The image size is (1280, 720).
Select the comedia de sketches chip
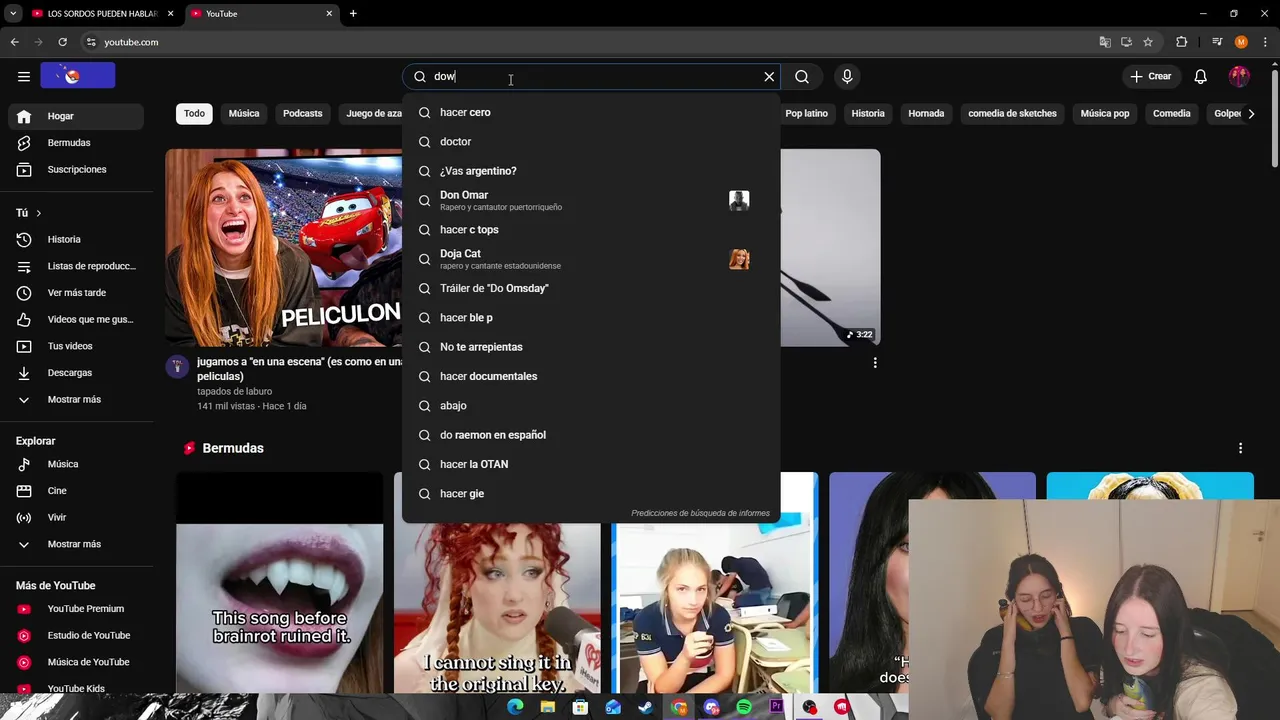[x=1012, y=113]
